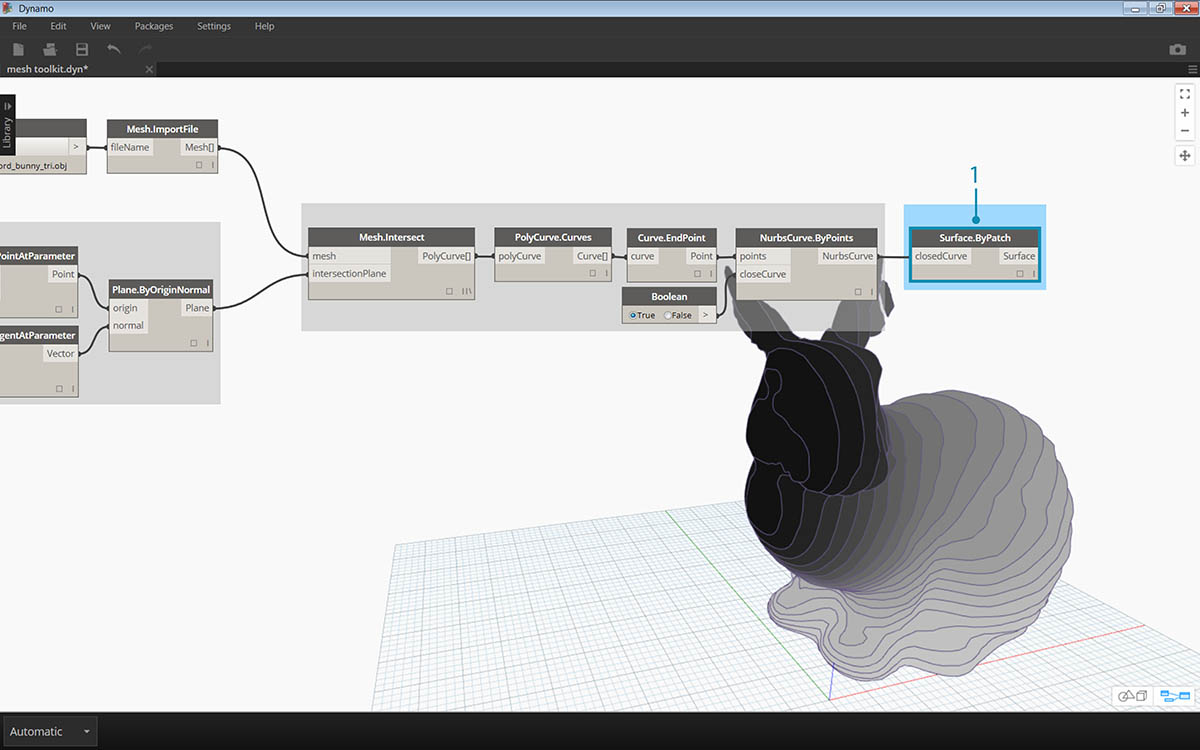The width and height of the screenshot is (1200, 750).
Task: Activate the Pan tool icon
Action: [x=1185, y=155]
